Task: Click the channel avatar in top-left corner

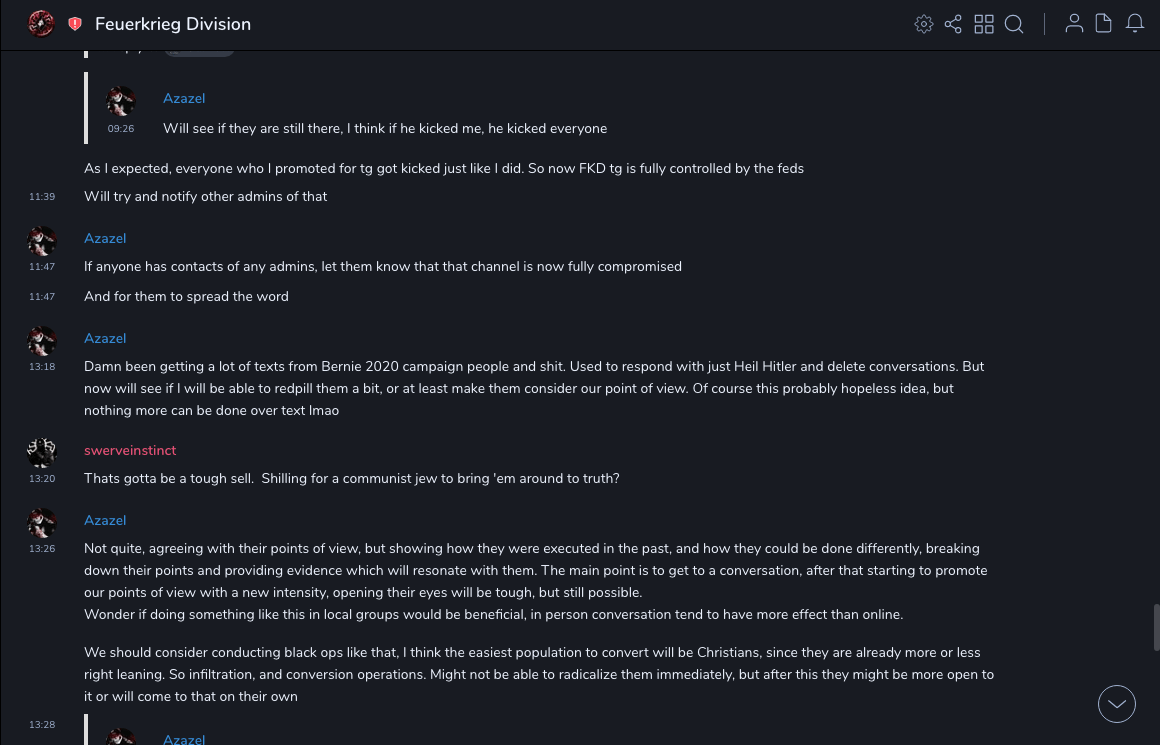Action: (x=41, y=23)
